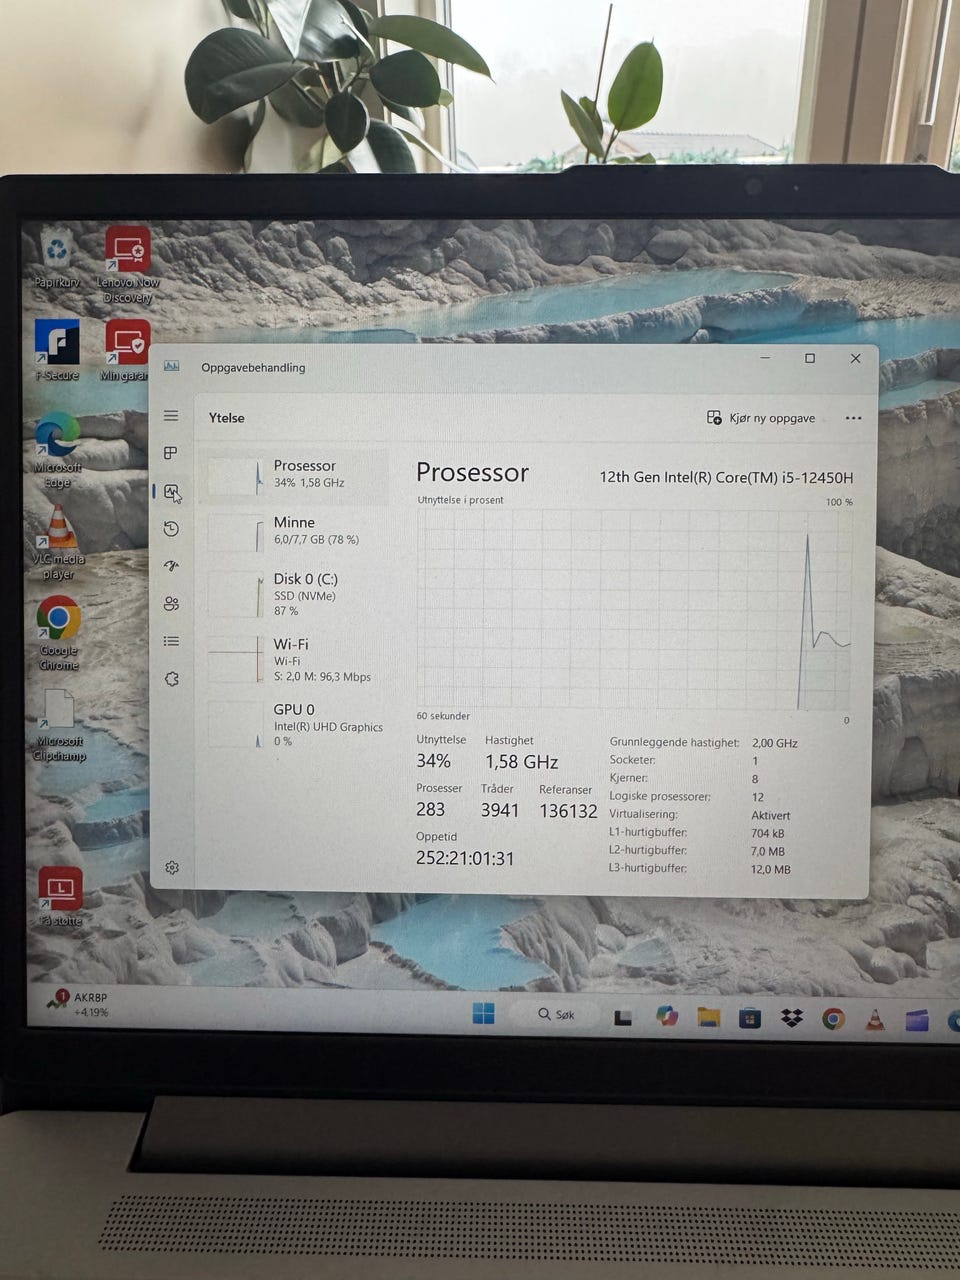Open Microsoft Store from the taskbar
Screen dimensions: 960x1280
[750, 1019]
